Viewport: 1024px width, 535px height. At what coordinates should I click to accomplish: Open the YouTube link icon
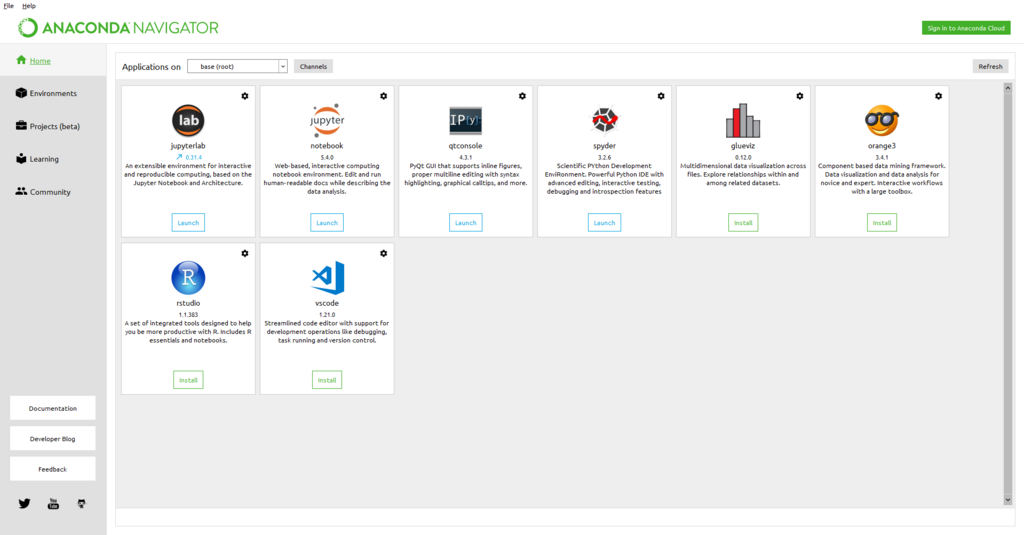click(53, 504)
